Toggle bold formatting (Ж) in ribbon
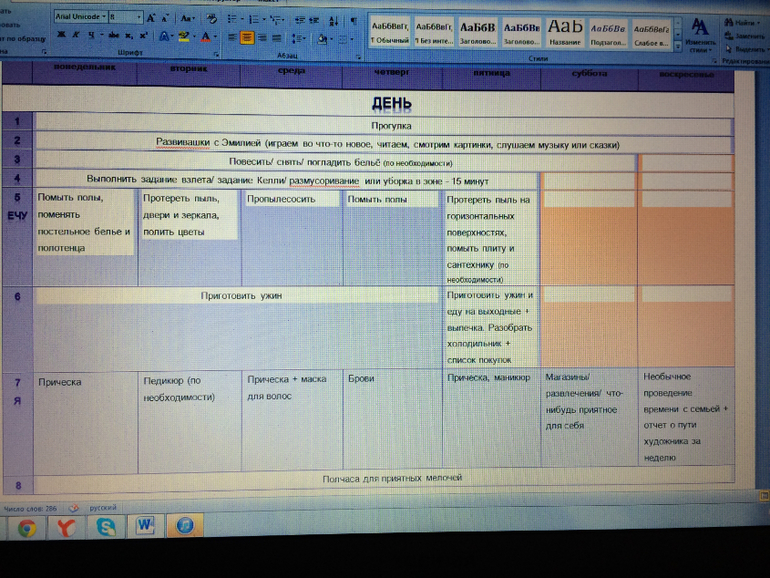Screen dimensions: 770x578 click(61, 35)
